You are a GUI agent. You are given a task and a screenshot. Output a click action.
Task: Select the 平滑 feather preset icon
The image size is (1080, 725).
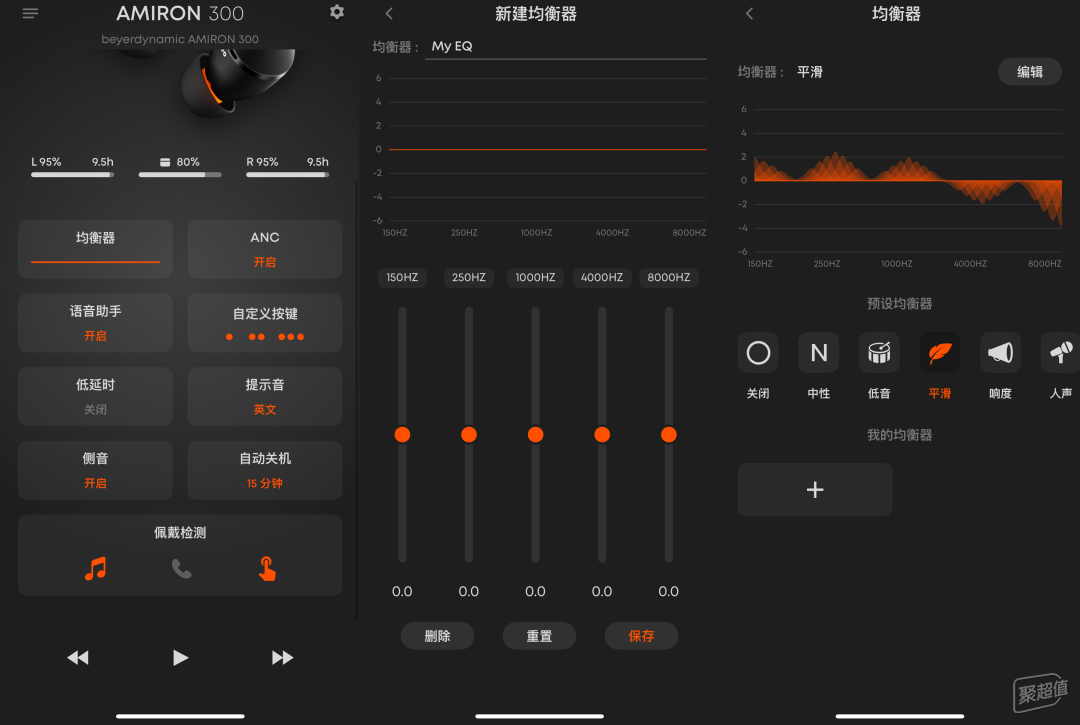tap(939, 353)
